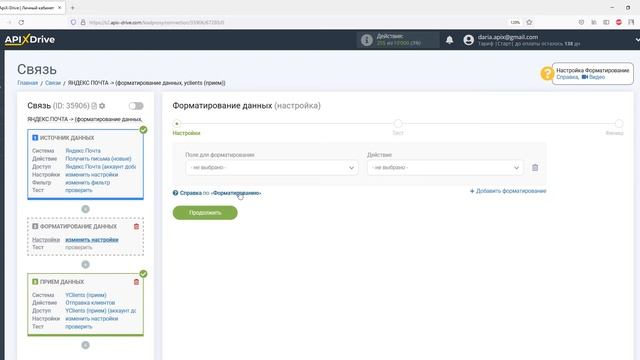Open connection settings gear icon
The width and height of the screenshot is (640, 360).
102,106
